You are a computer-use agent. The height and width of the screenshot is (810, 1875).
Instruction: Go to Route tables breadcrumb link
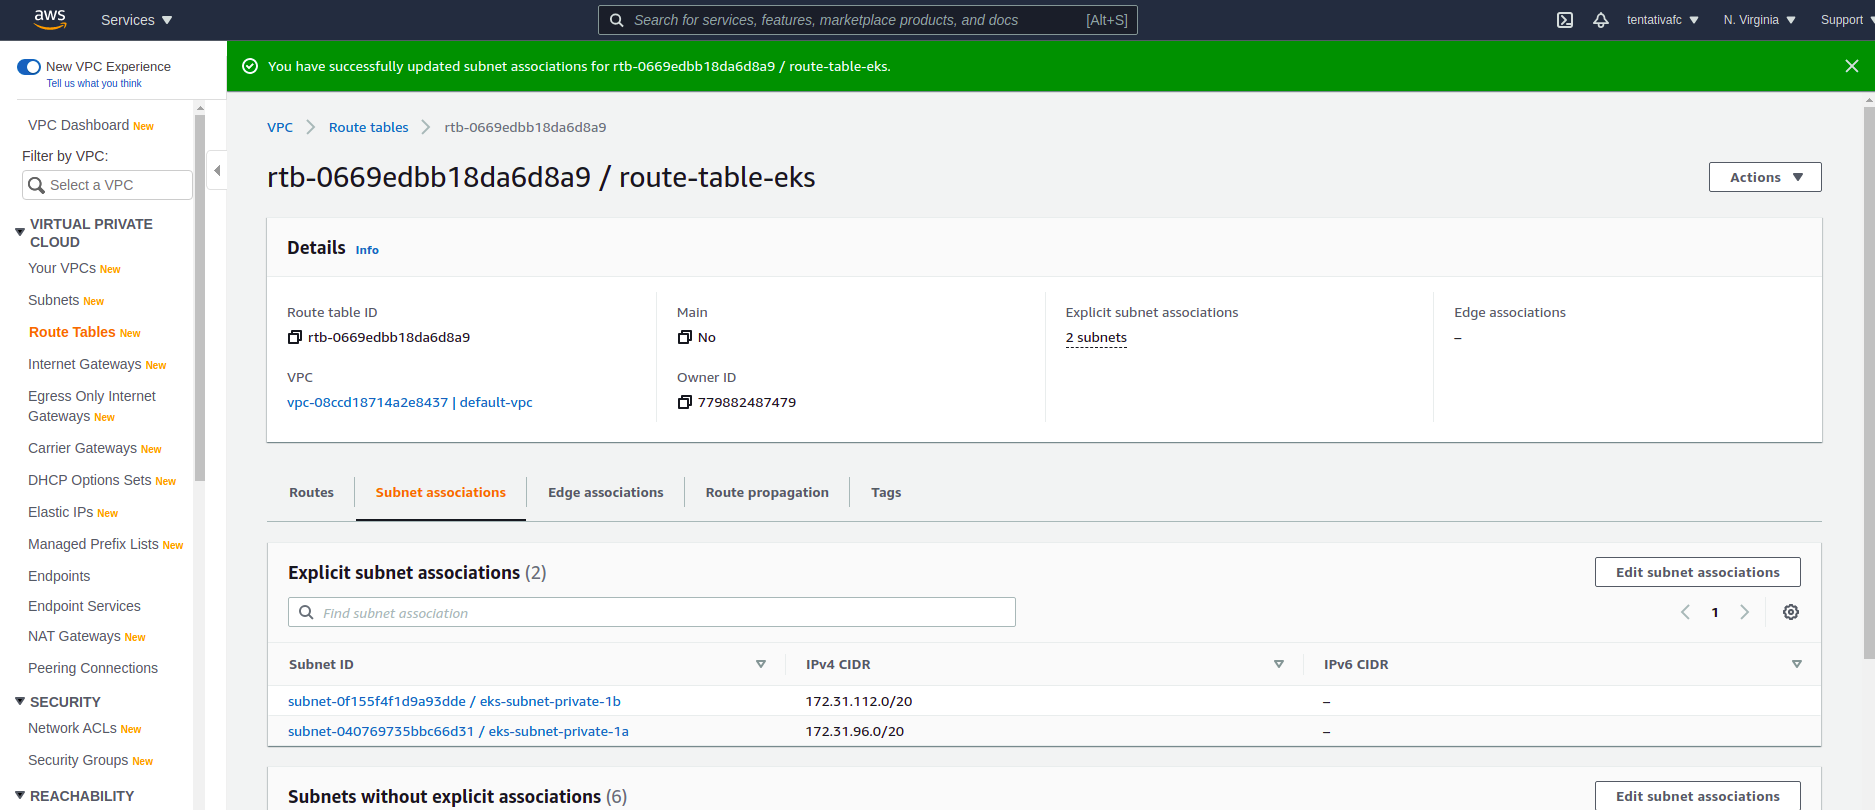[x=368, y=127]
